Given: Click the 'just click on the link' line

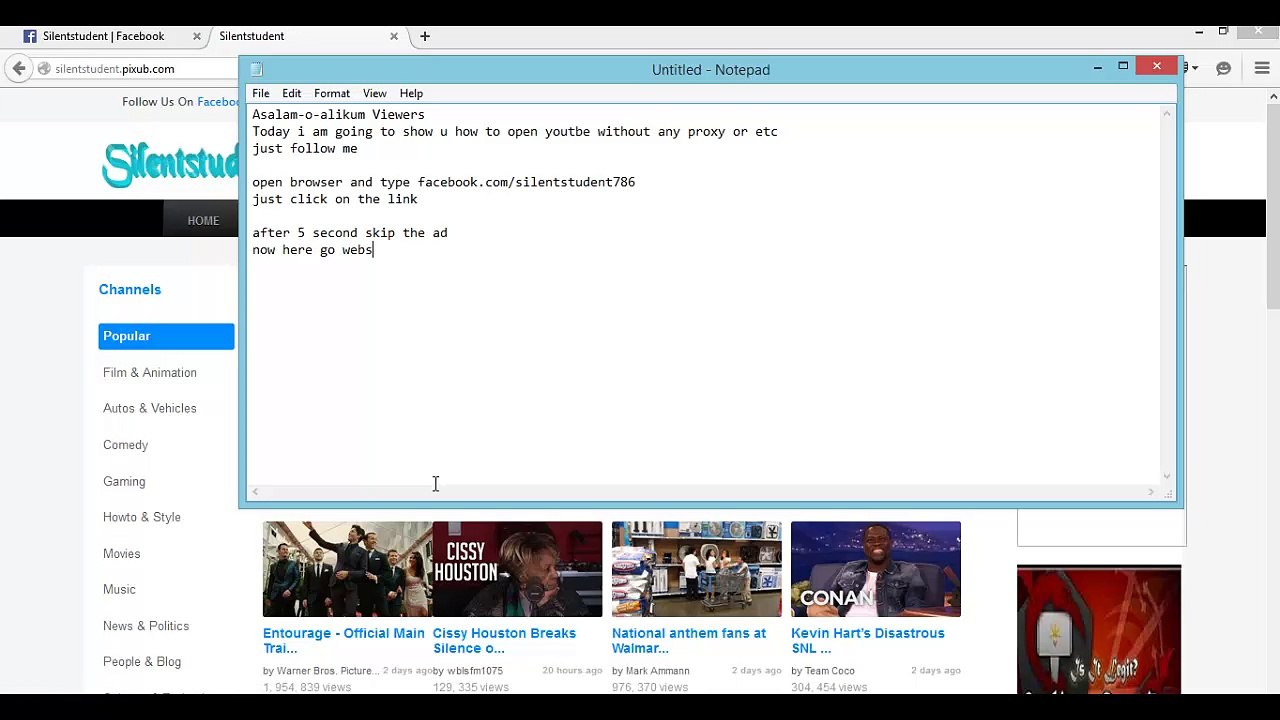Looking at the screenshot, I should (x=335, y=199).
